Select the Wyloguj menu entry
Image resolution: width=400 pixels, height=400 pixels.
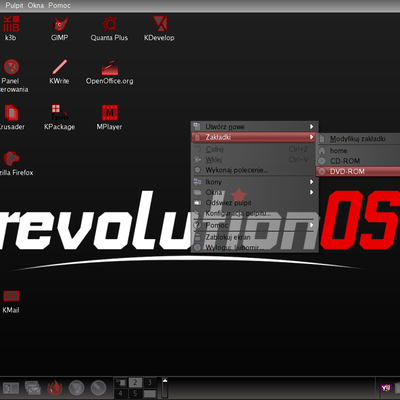(255, 247)
